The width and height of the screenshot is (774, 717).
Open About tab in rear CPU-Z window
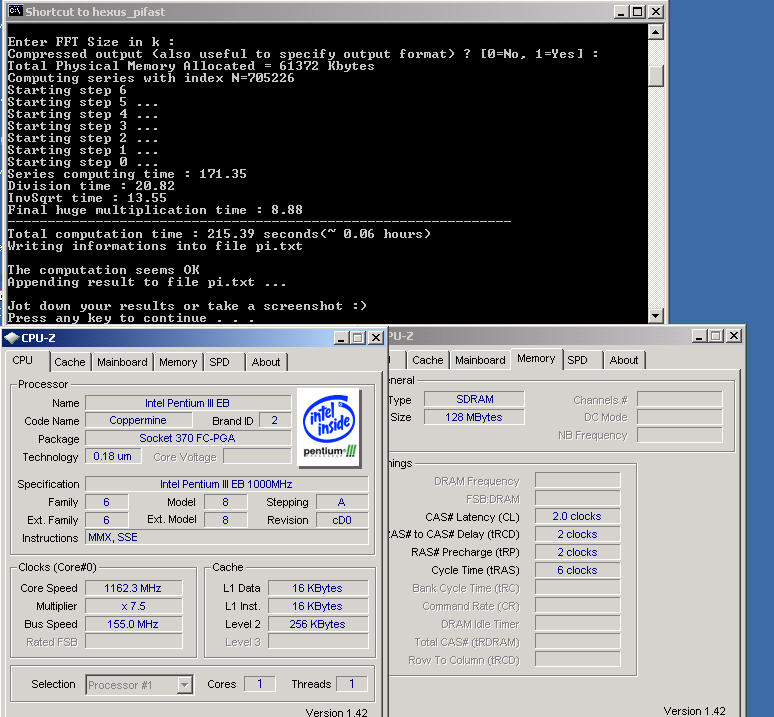click(623, 360)
